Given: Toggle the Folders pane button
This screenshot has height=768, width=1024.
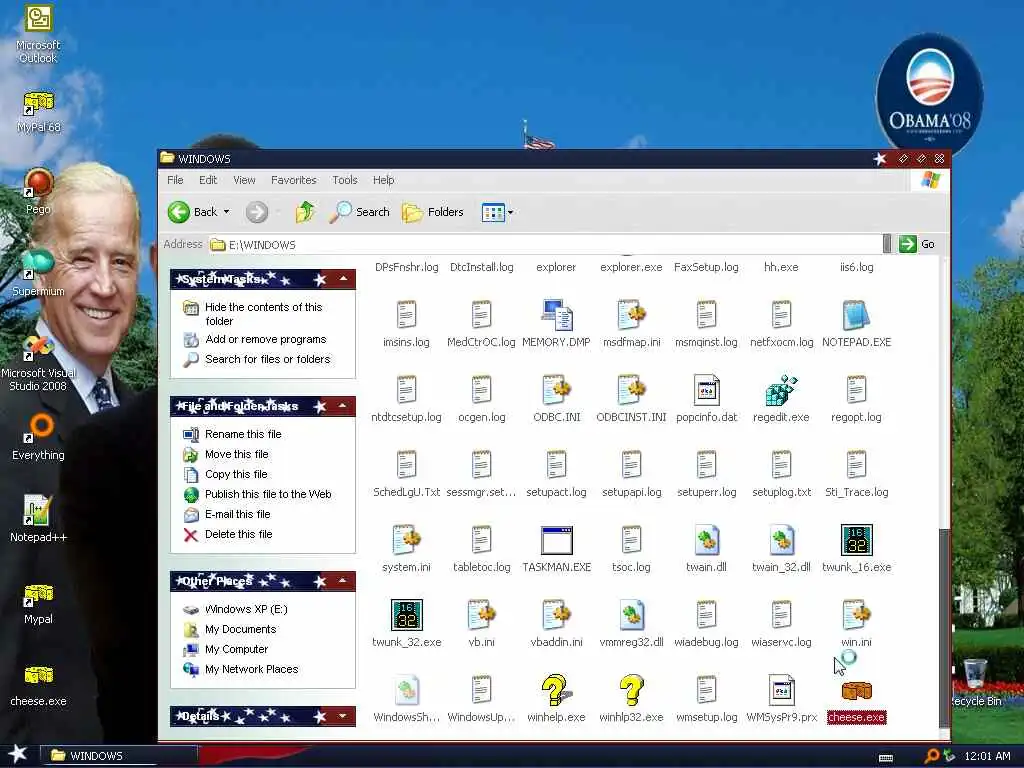Looking at the screenshot, I should tap(432, 212).
